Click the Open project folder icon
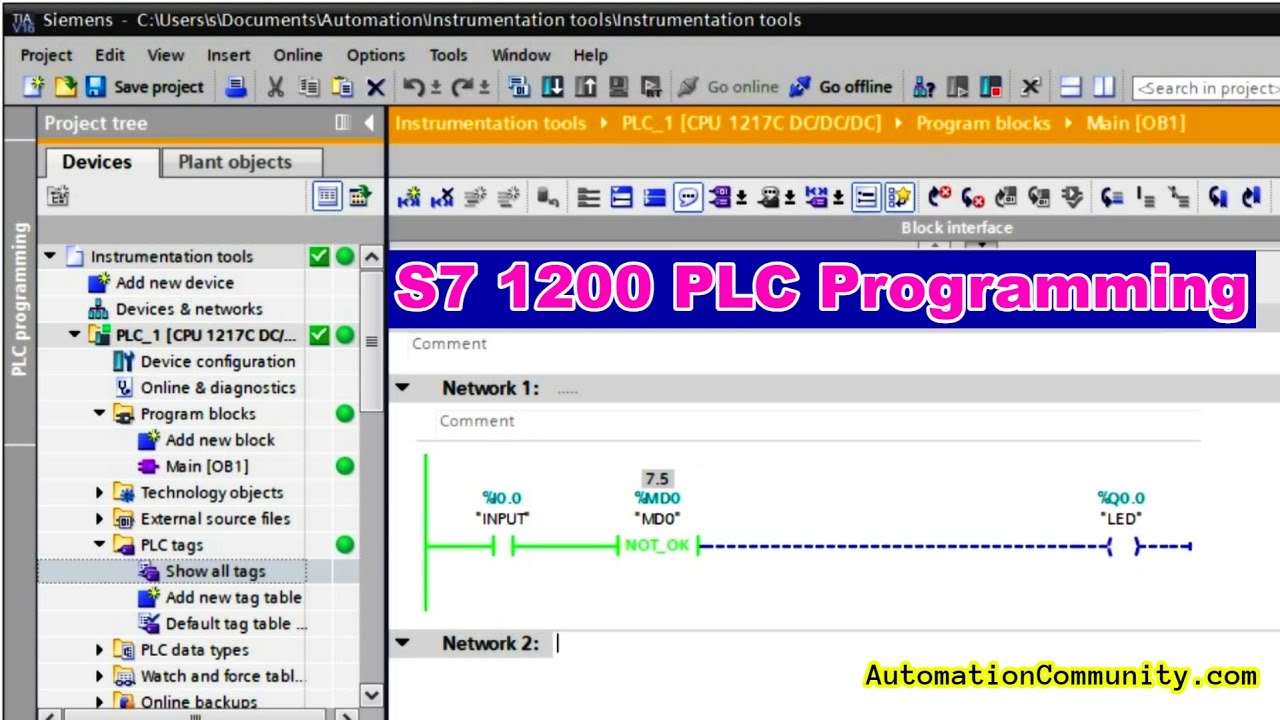The width and height of the screenshot is (1280, 720). [x=65, y=87]
